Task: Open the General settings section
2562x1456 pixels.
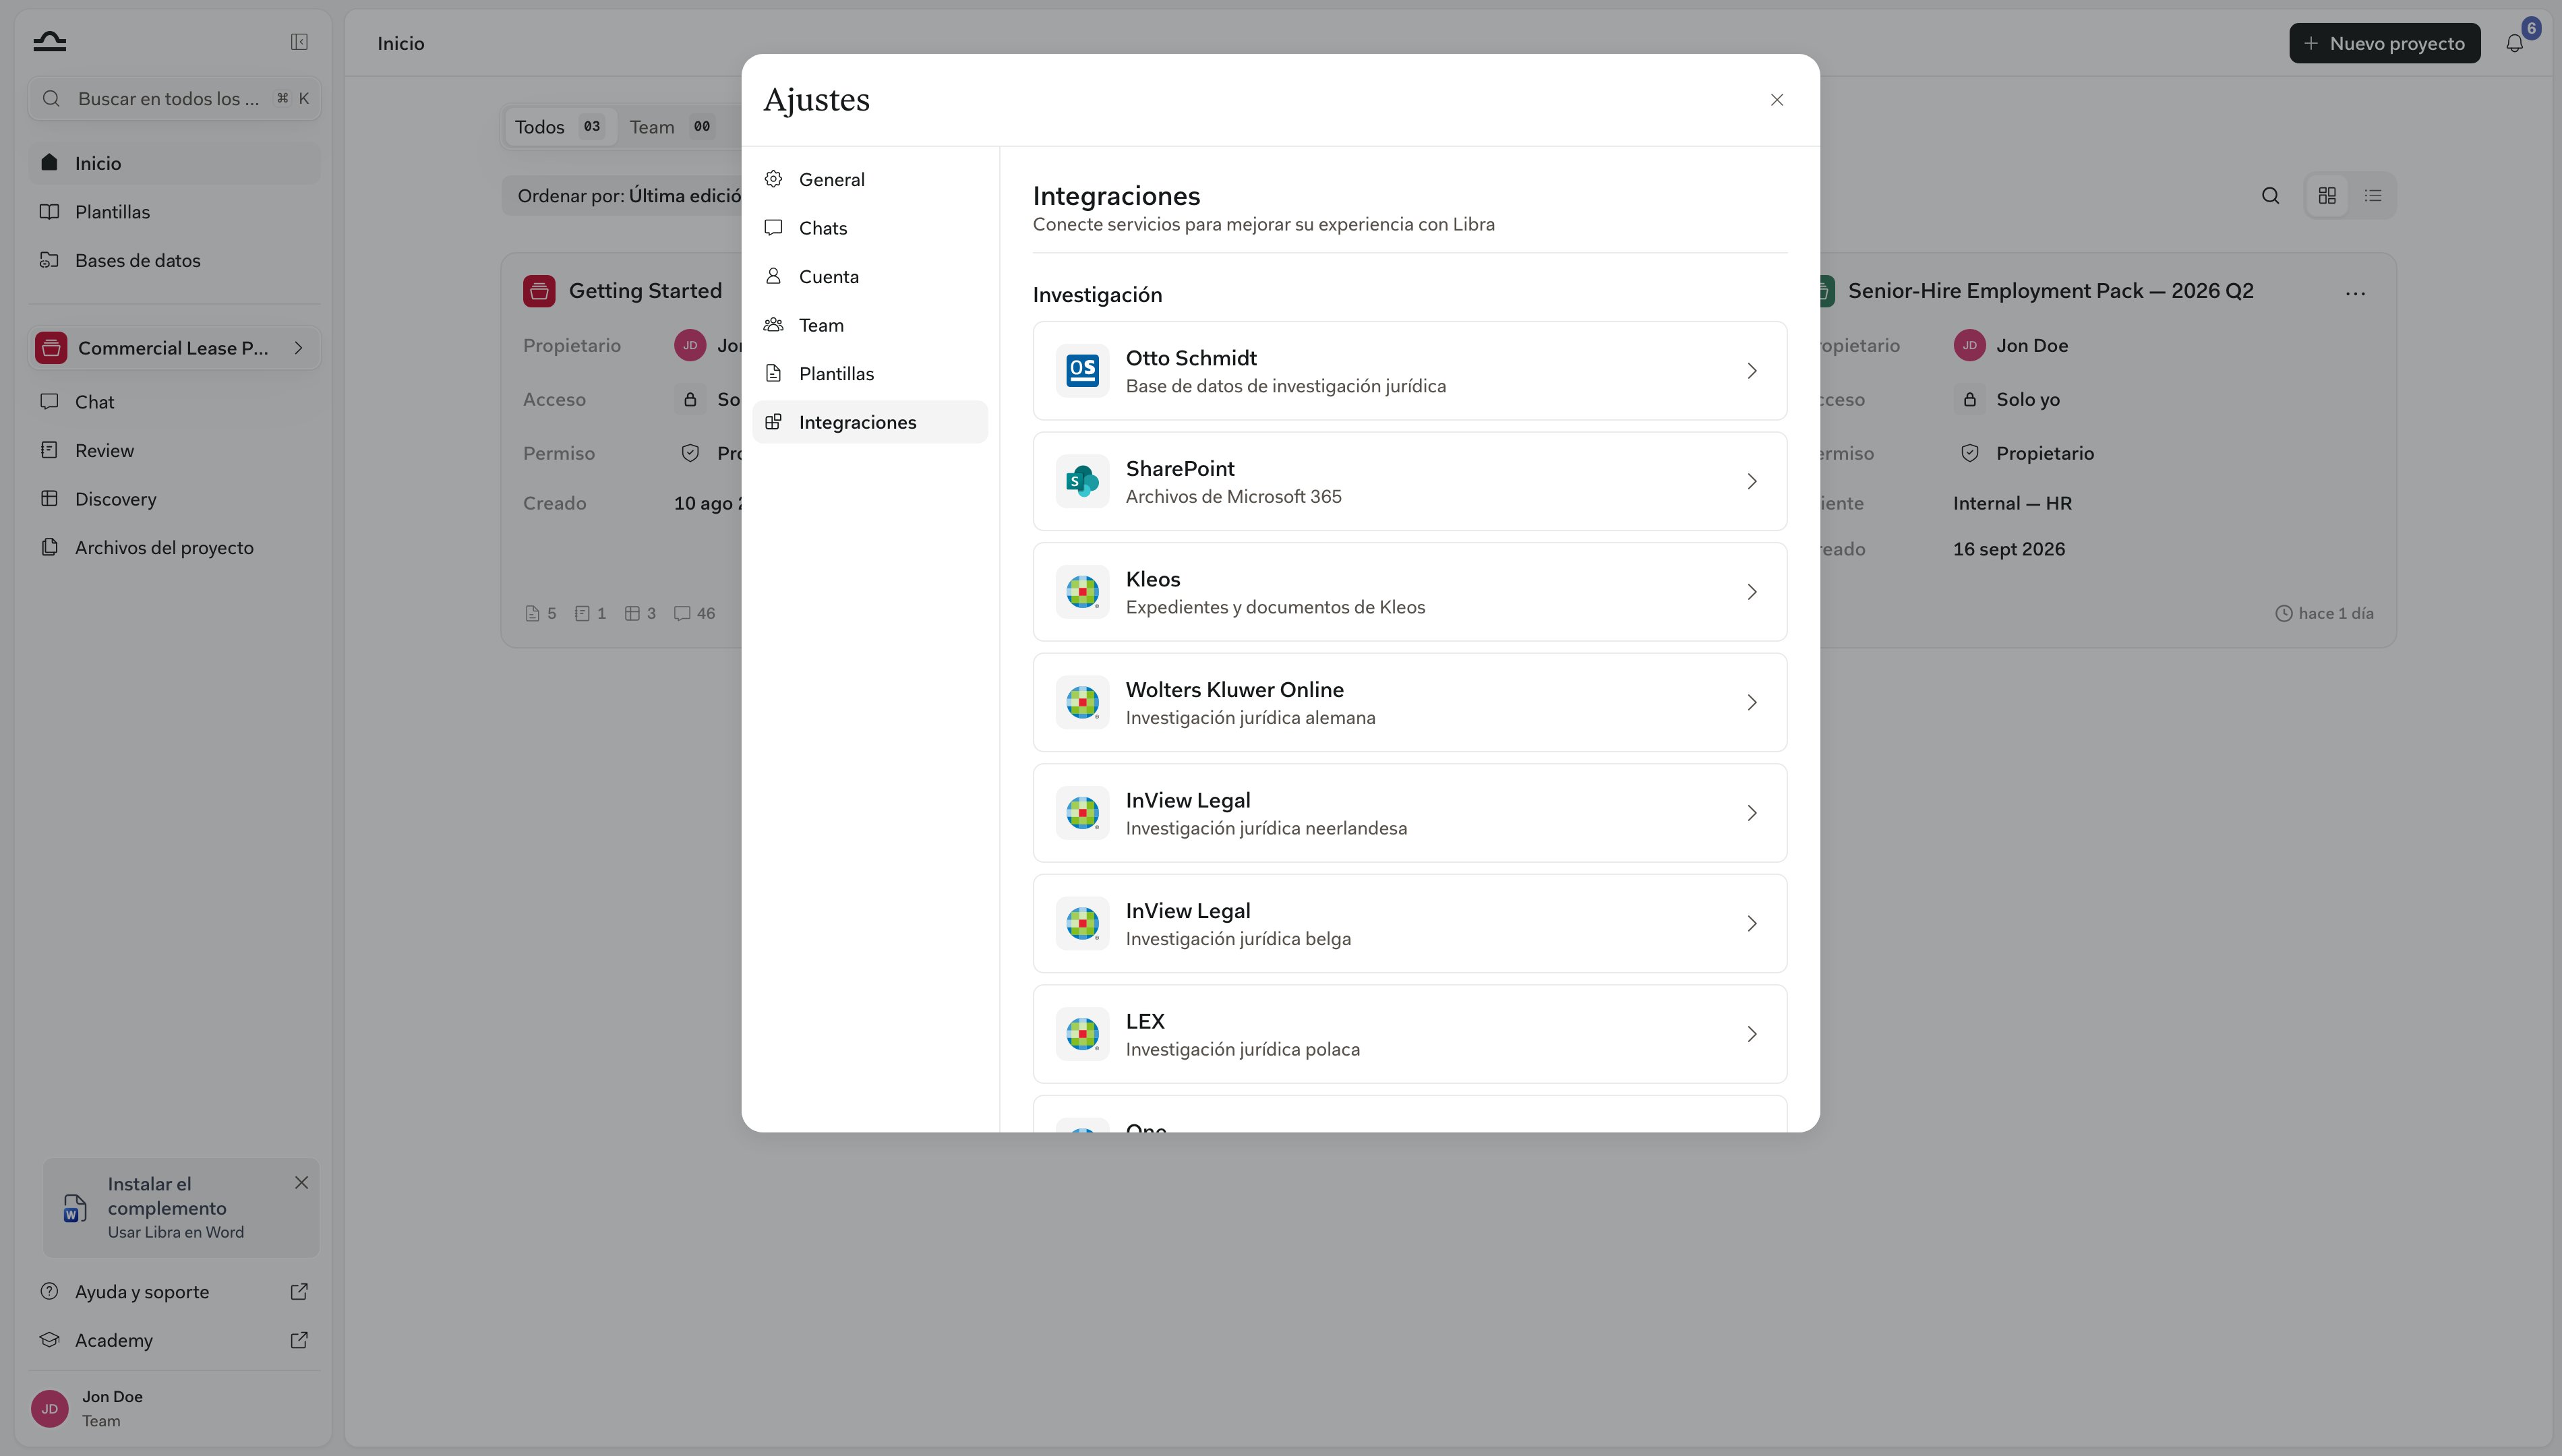Action: tap(870, 180)
